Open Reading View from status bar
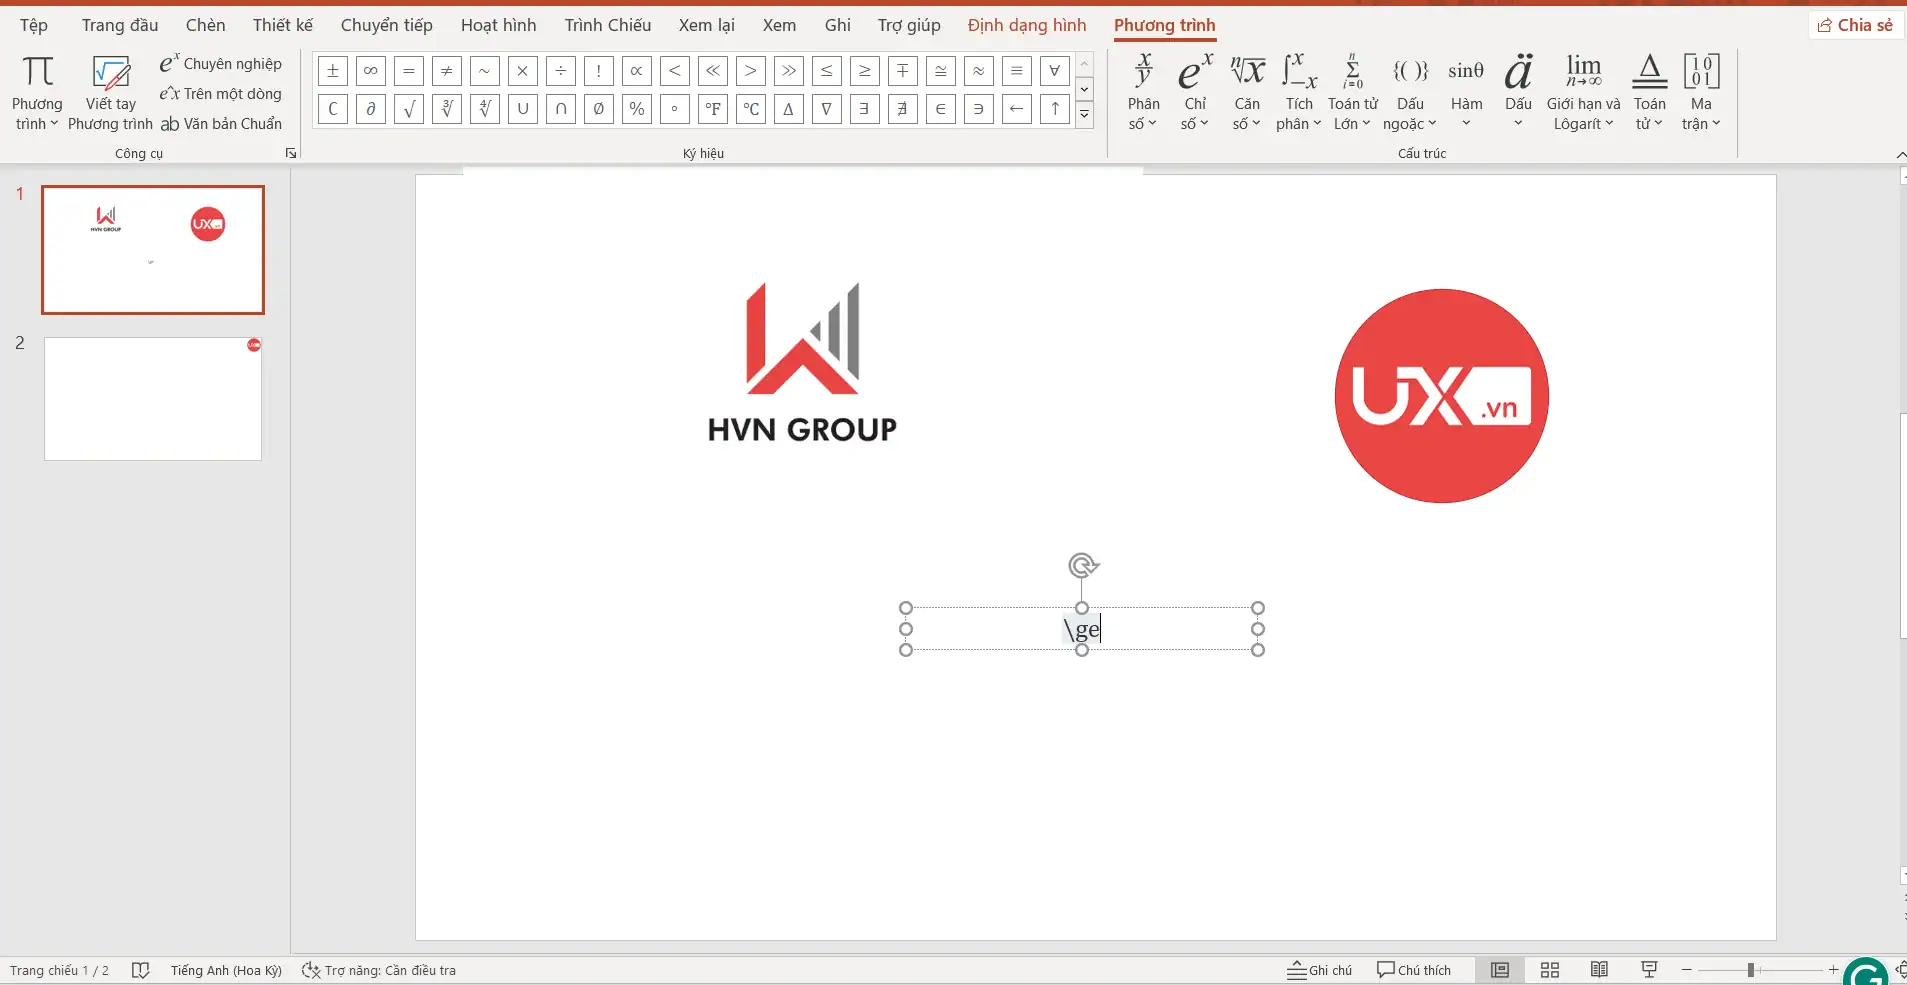The image size is (1907, 985). [x=1599, y=970]
